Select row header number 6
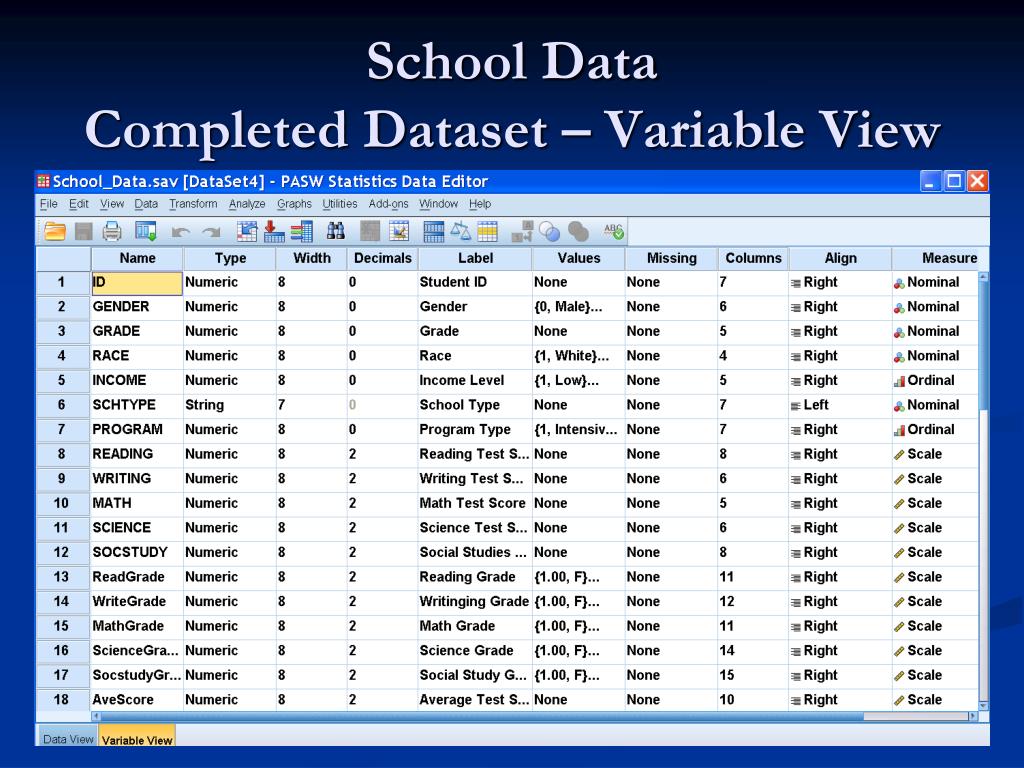 click(63, 405)
